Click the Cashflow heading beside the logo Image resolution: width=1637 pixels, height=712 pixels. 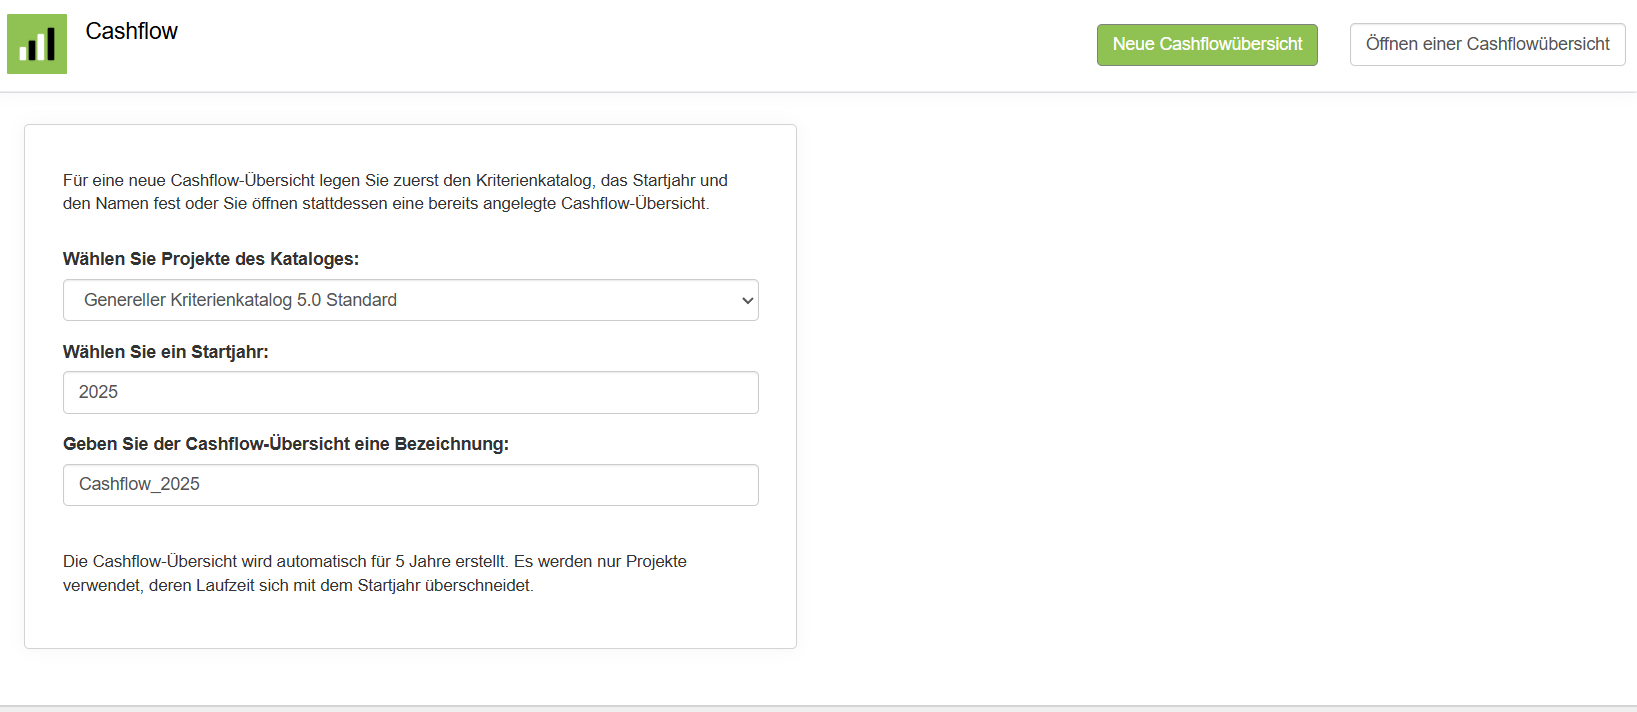tap(131, 31)
